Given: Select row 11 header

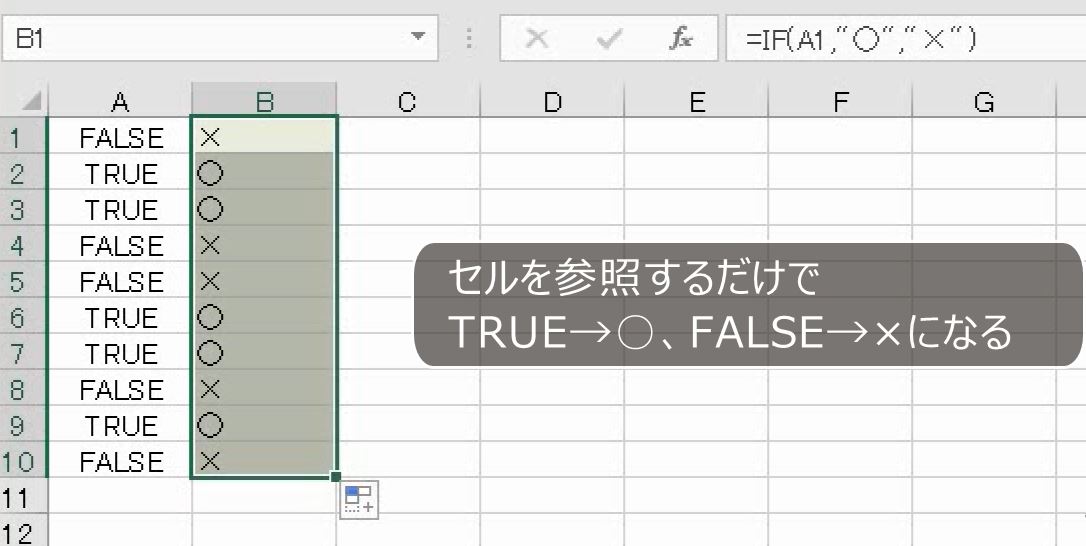Looking at the screenshot, I should point(24,495).
